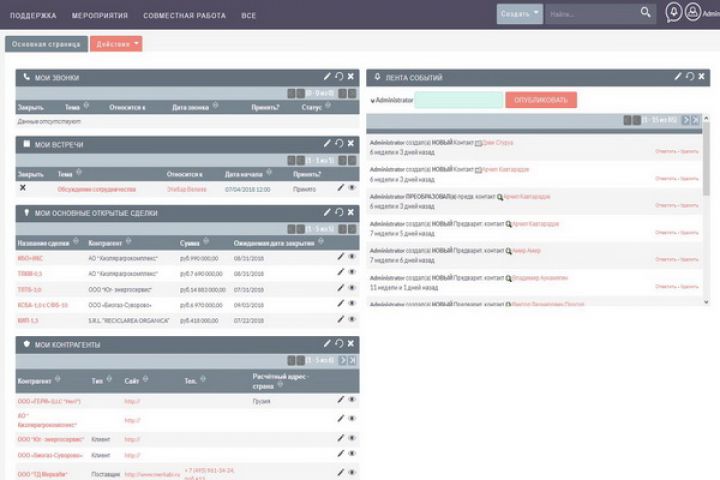View the deal worth руб.14 883 000,00
Image resolution: width=720 pixels, height=480 pixels.
point(352,288)
